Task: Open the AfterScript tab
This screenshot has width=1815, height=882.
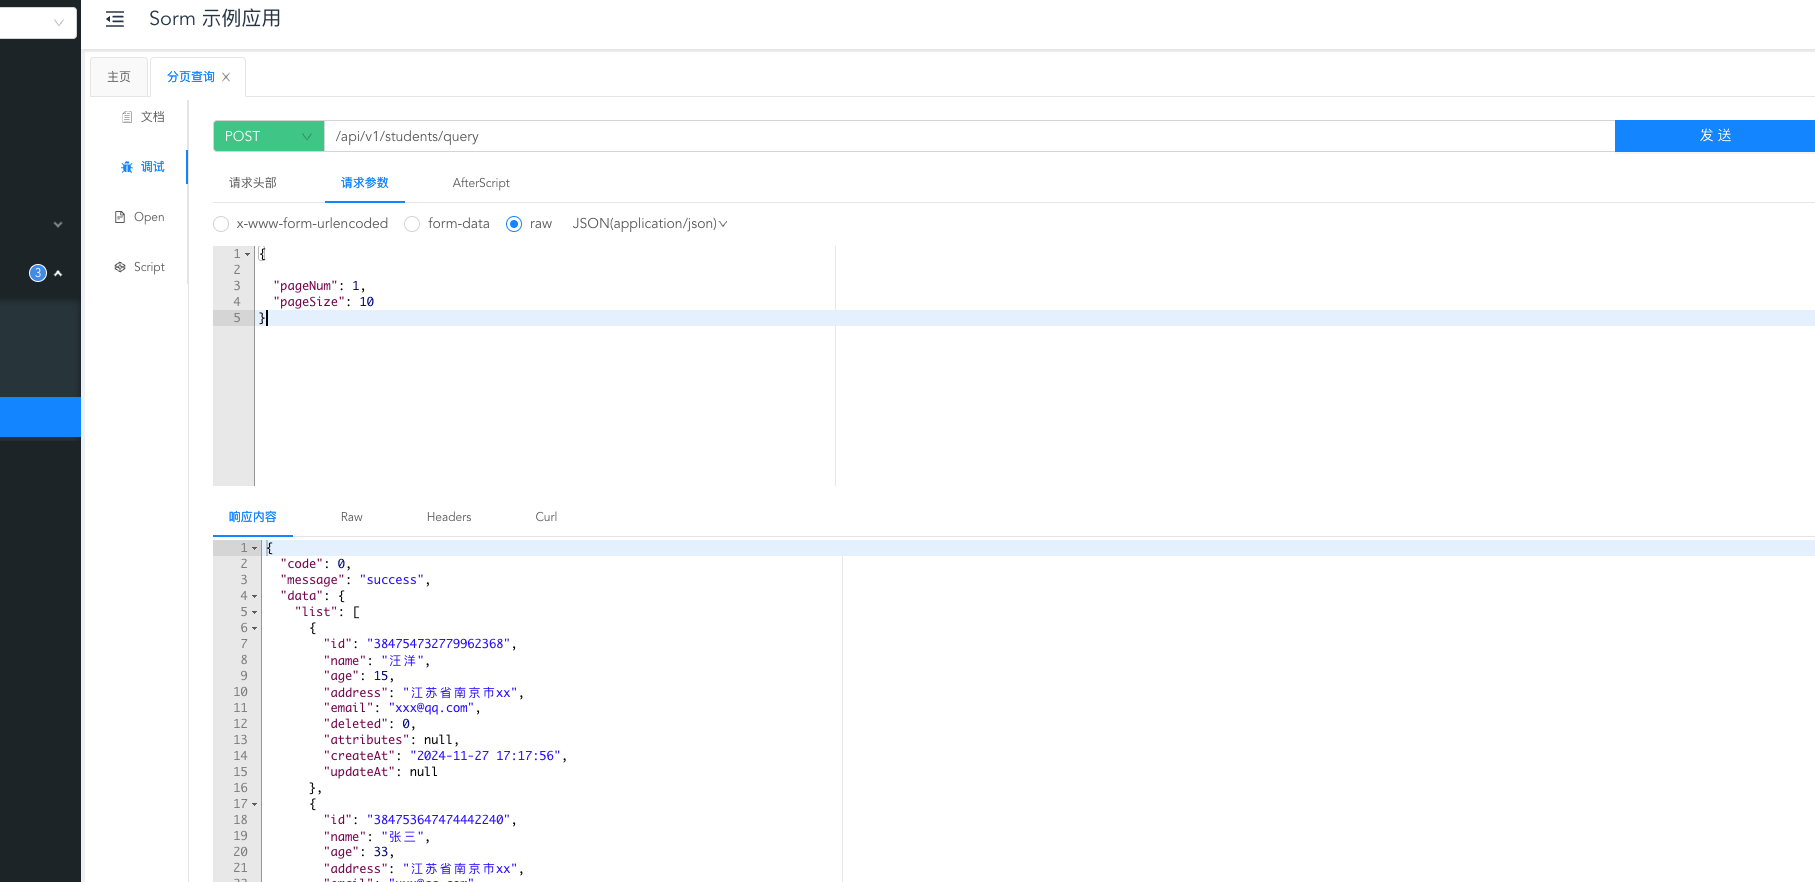Action: pyautogui.click(x=481, y=183)
